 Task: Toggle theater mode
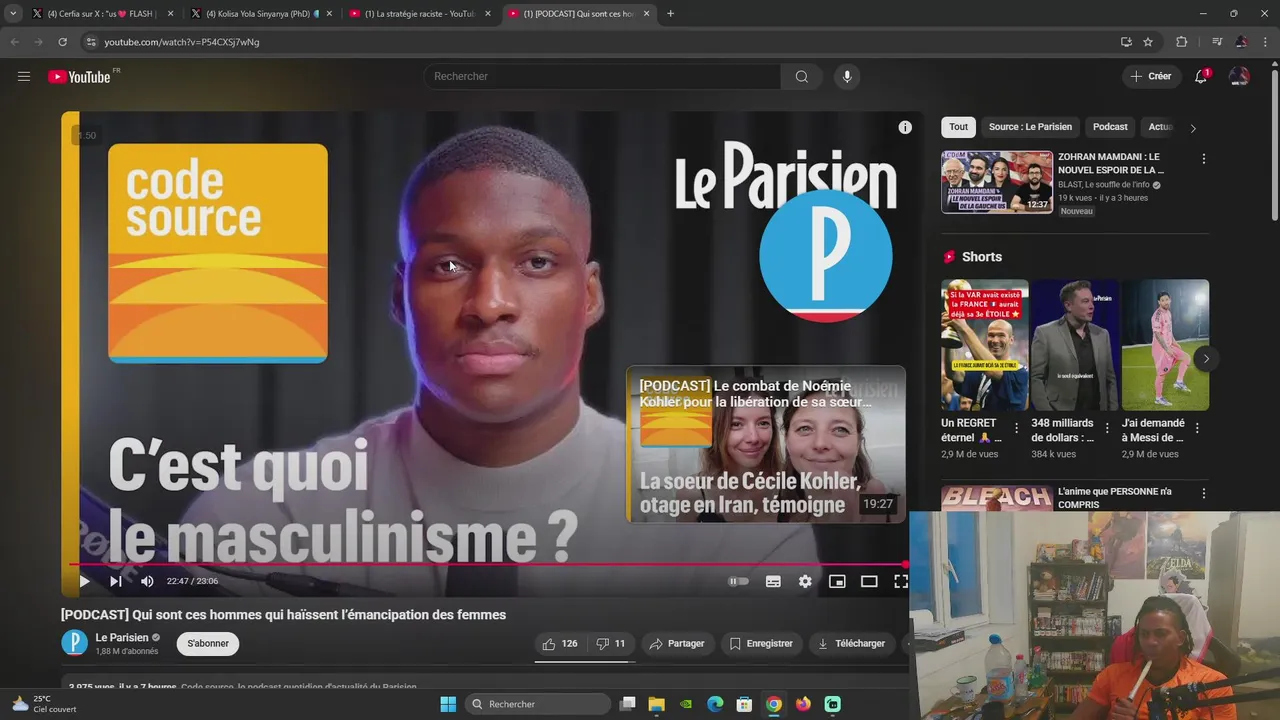tap(869, 581)
